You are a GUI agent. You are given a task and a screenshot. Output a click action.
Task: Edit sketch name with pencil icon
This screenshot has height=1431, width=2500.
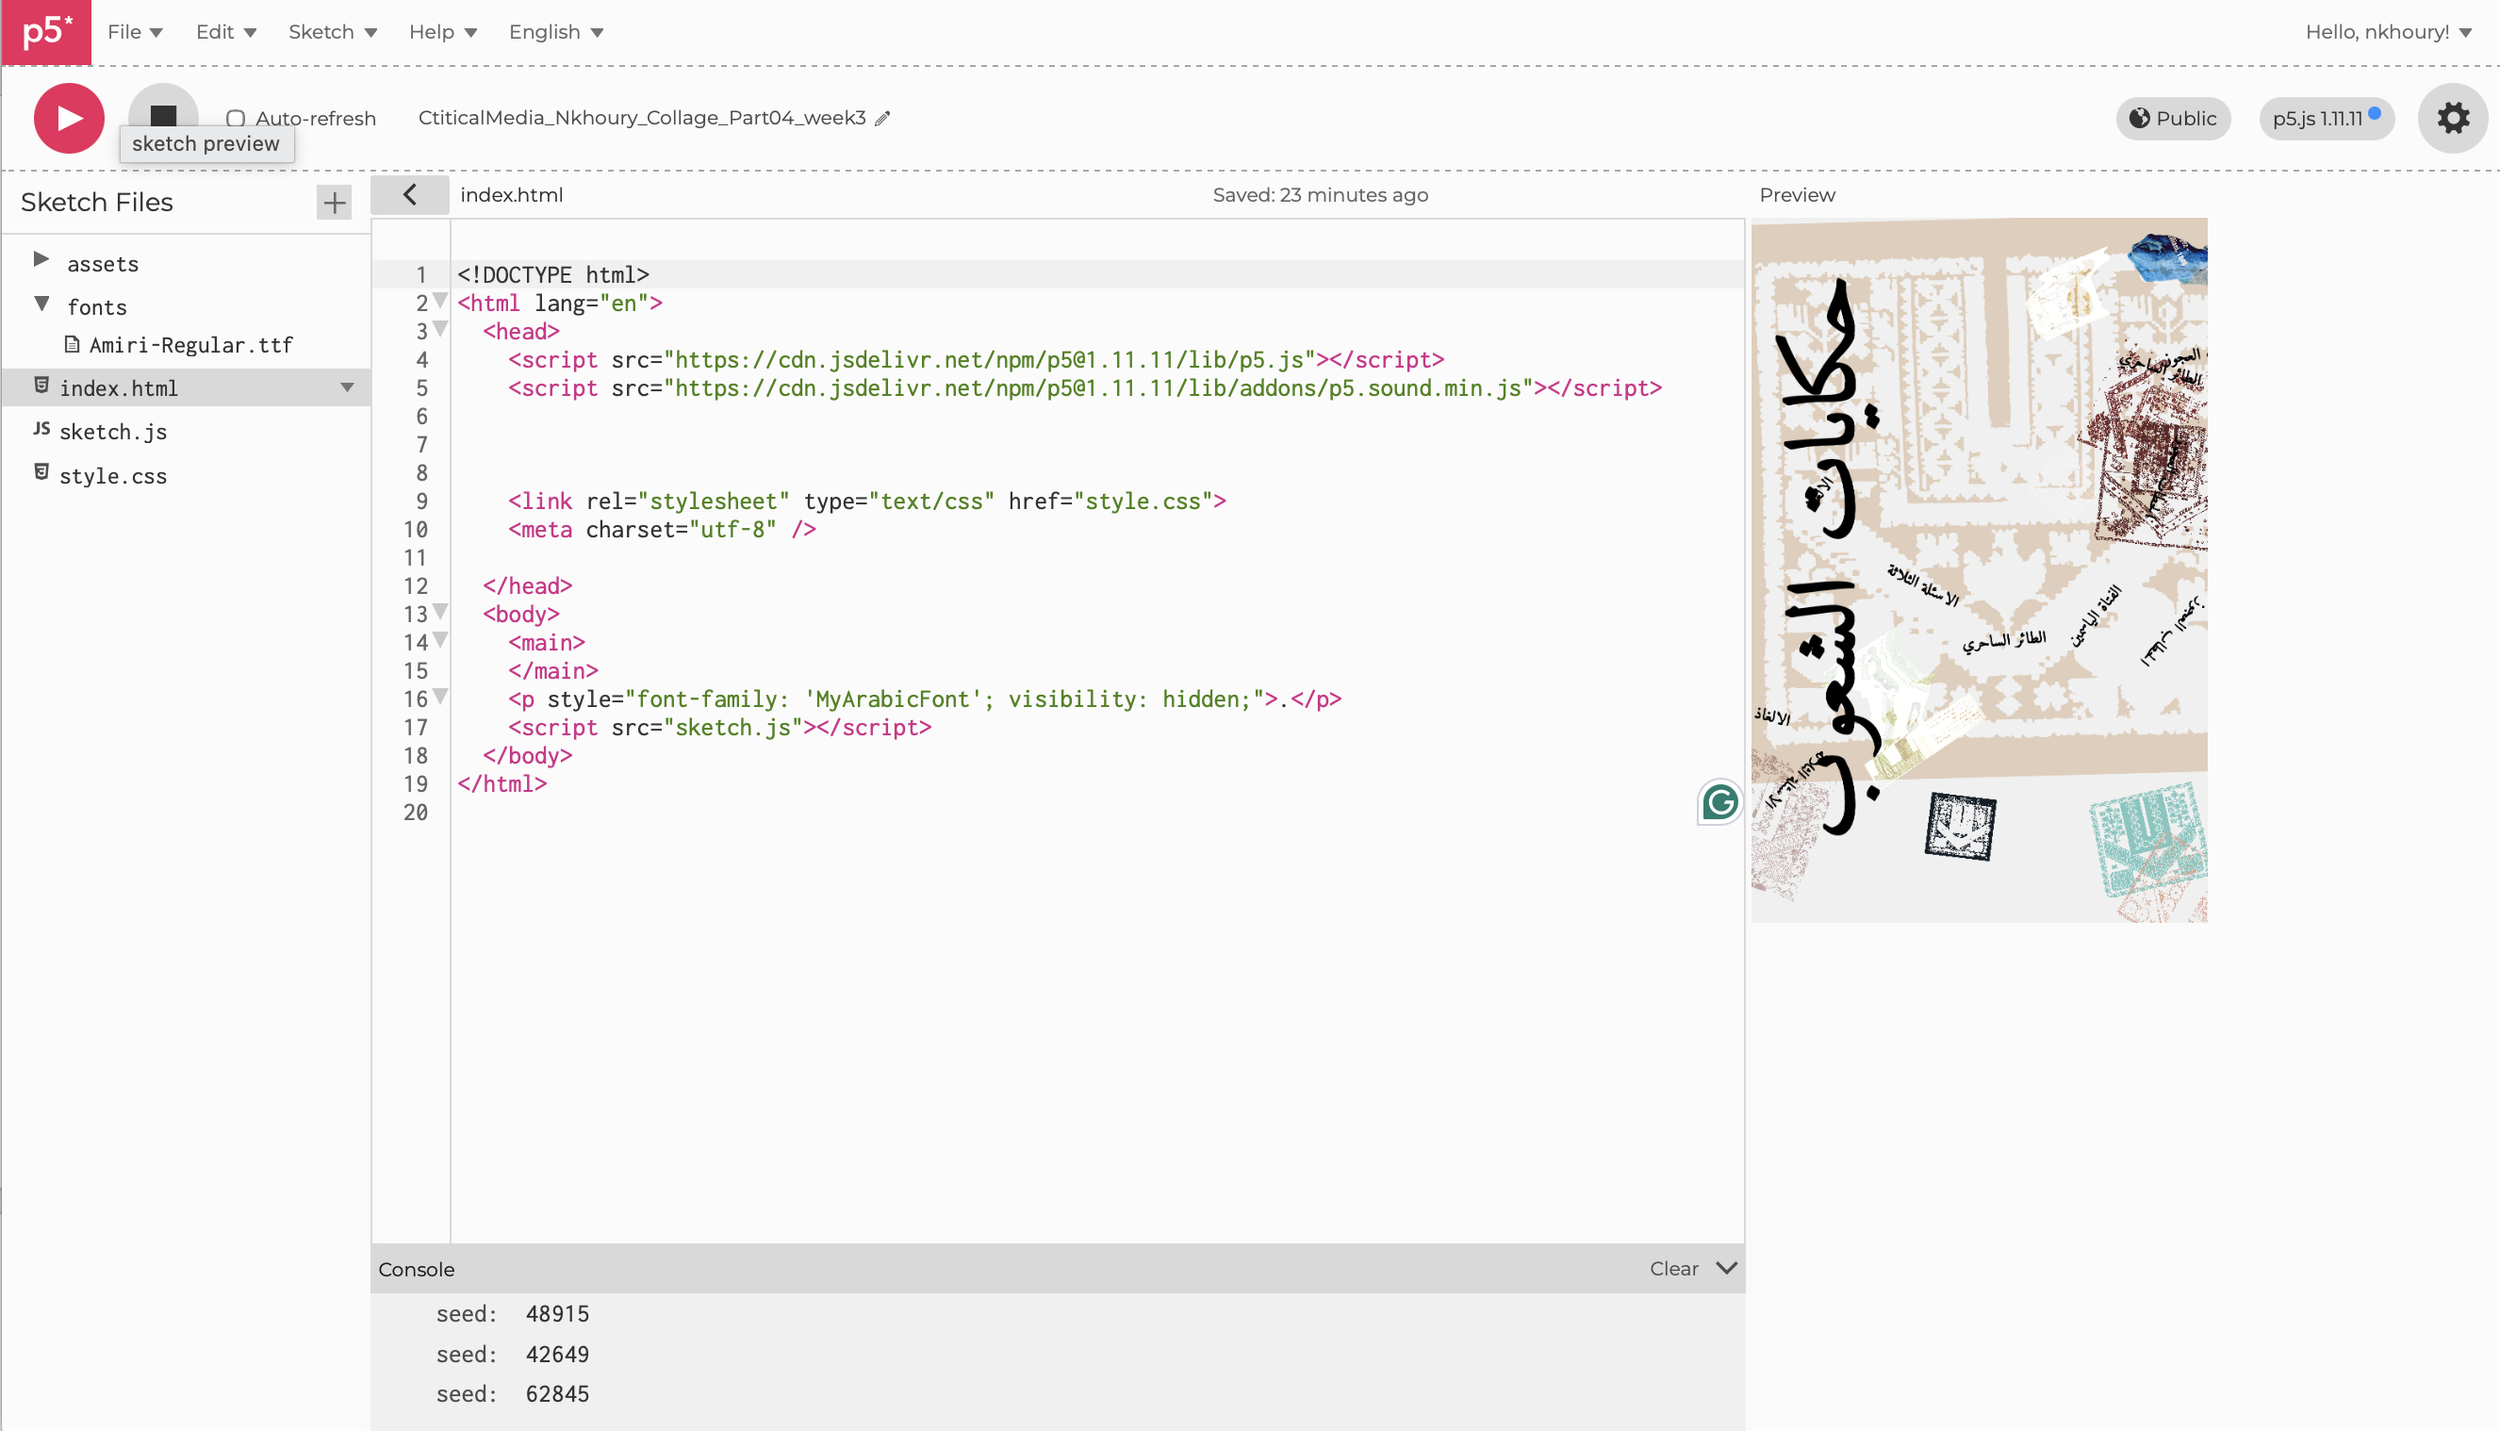[882, 119]
